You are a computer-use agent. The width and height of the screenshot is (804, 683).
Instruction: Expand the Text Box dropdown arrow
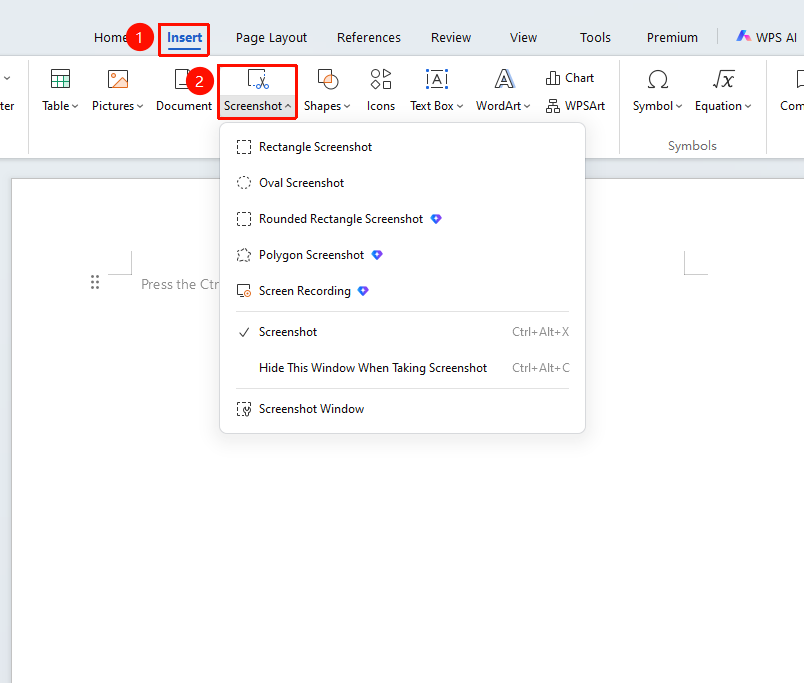[460, 106]
